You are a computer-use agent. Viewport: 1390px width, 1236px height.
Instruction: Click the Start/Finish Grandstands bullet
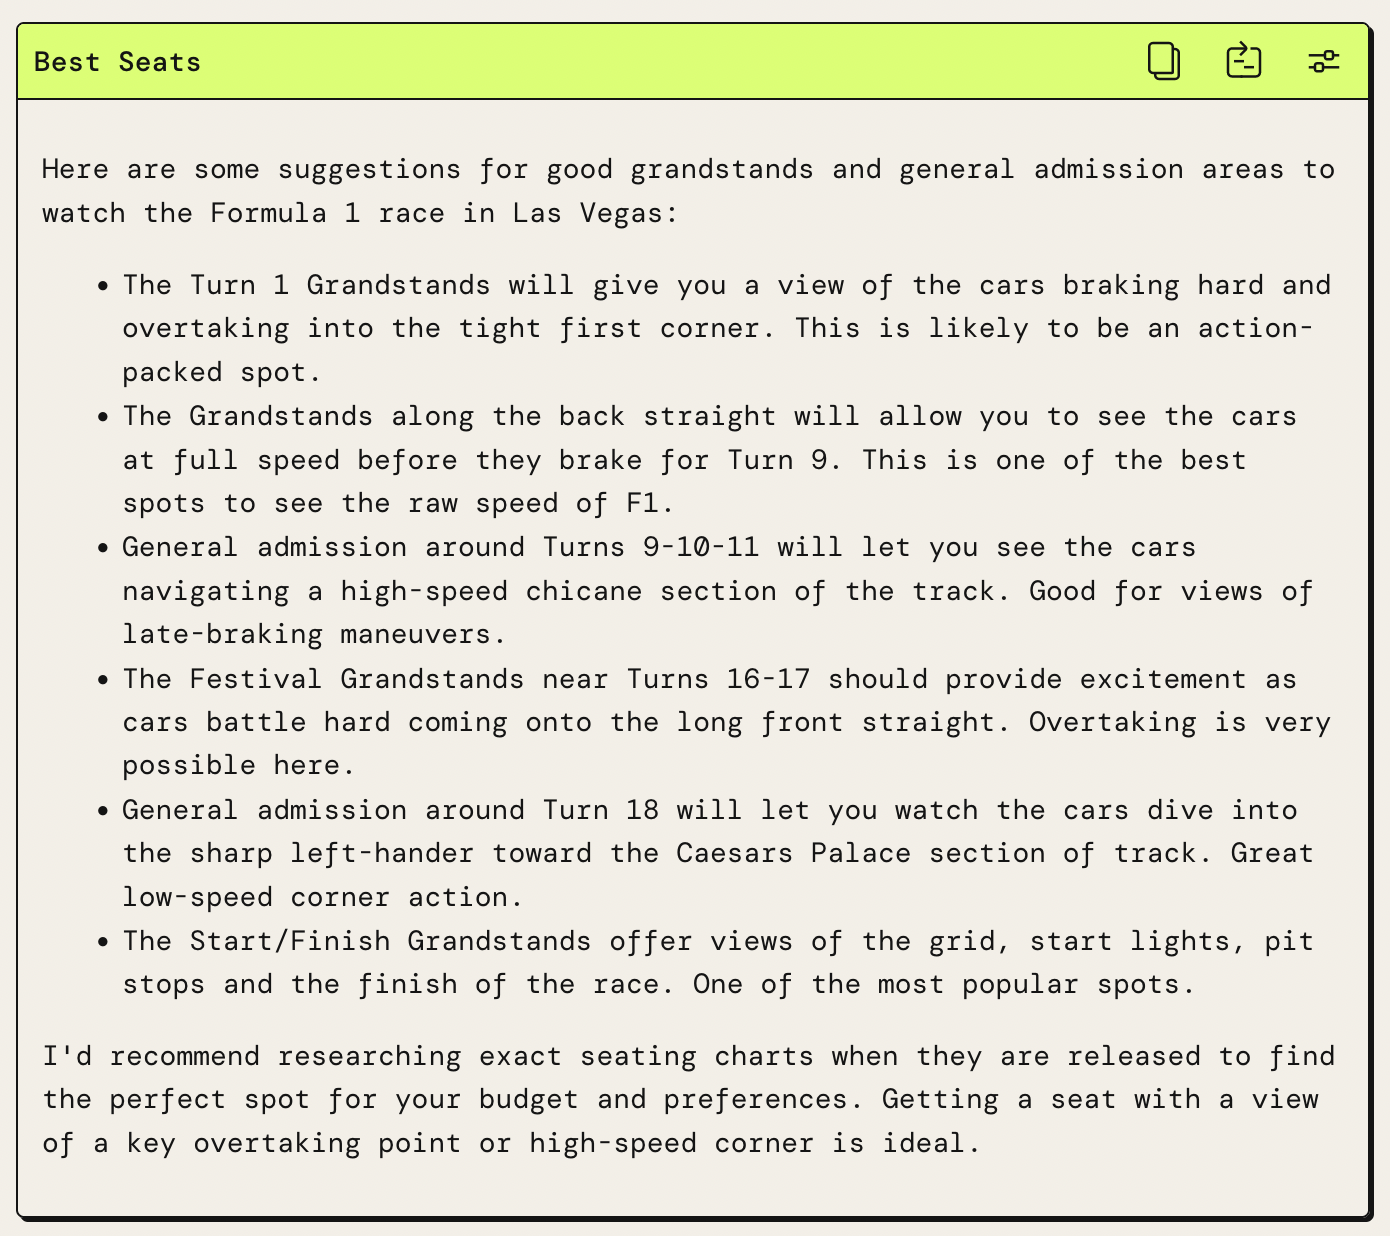pos(718,963)
